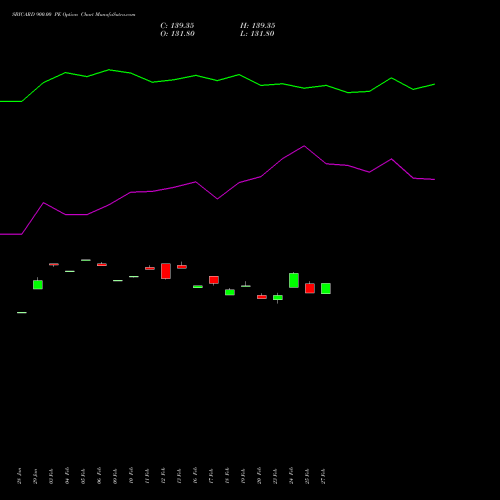
Task: Select the green candle above 29 Jan
Action: [x=38, y=284]
